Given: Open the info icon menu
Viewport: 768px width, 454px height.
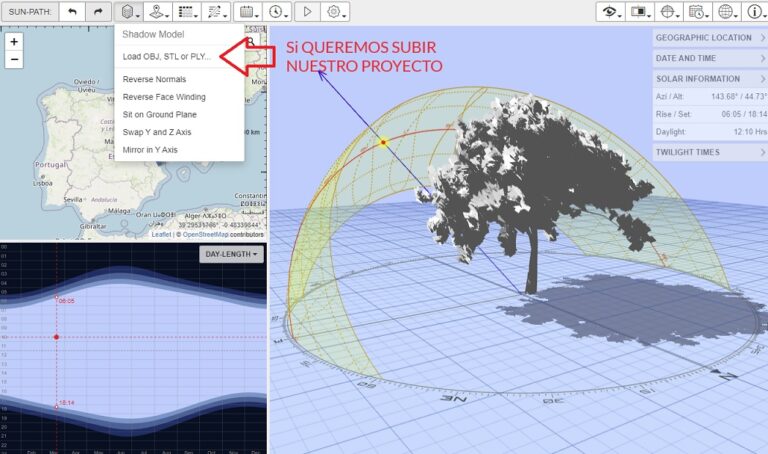Looking at the screenshot, I should (x=754, y=12).
